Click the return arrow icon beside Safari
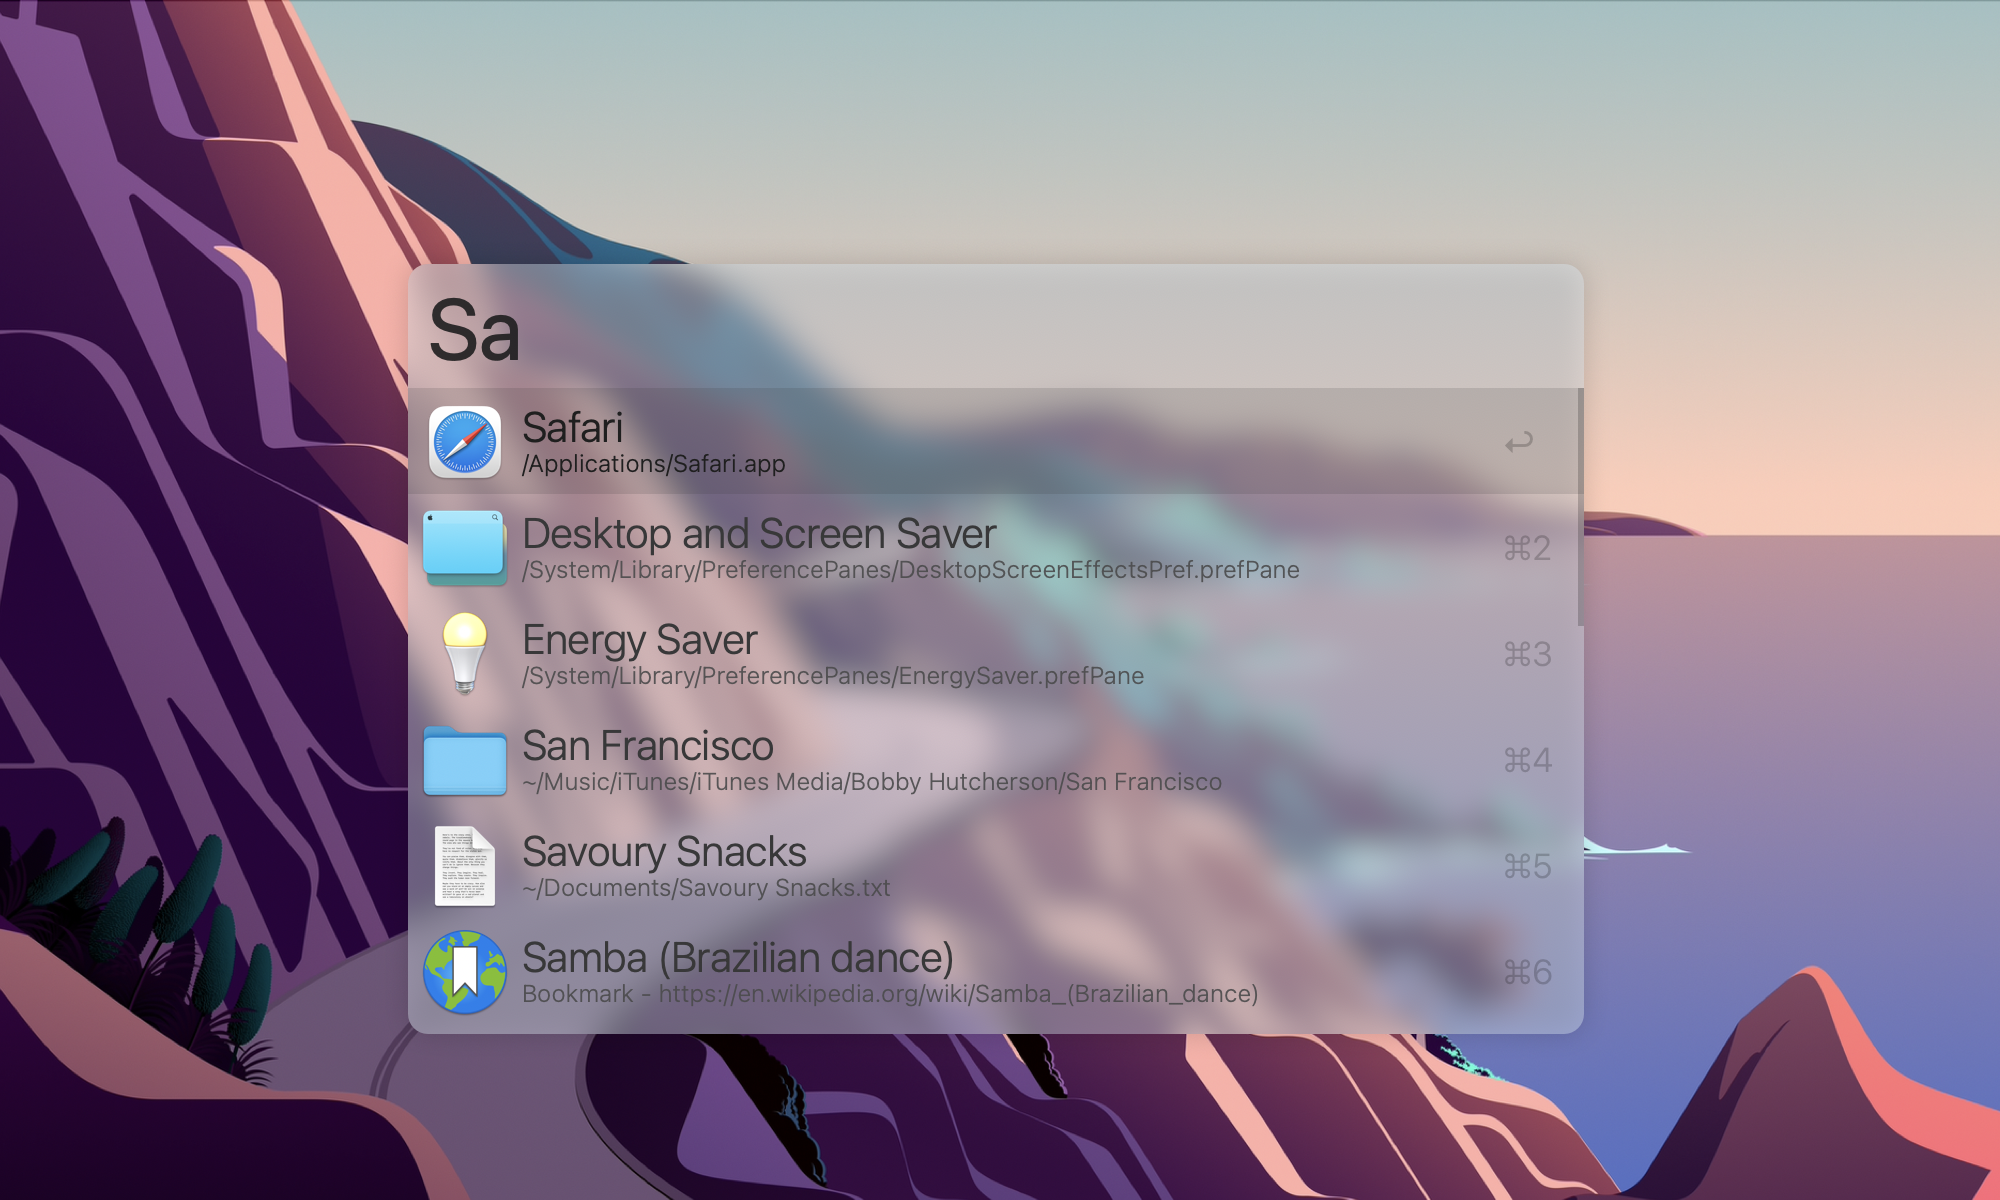Viewport: 2000px width, 1200px height. pos(1519,442)
